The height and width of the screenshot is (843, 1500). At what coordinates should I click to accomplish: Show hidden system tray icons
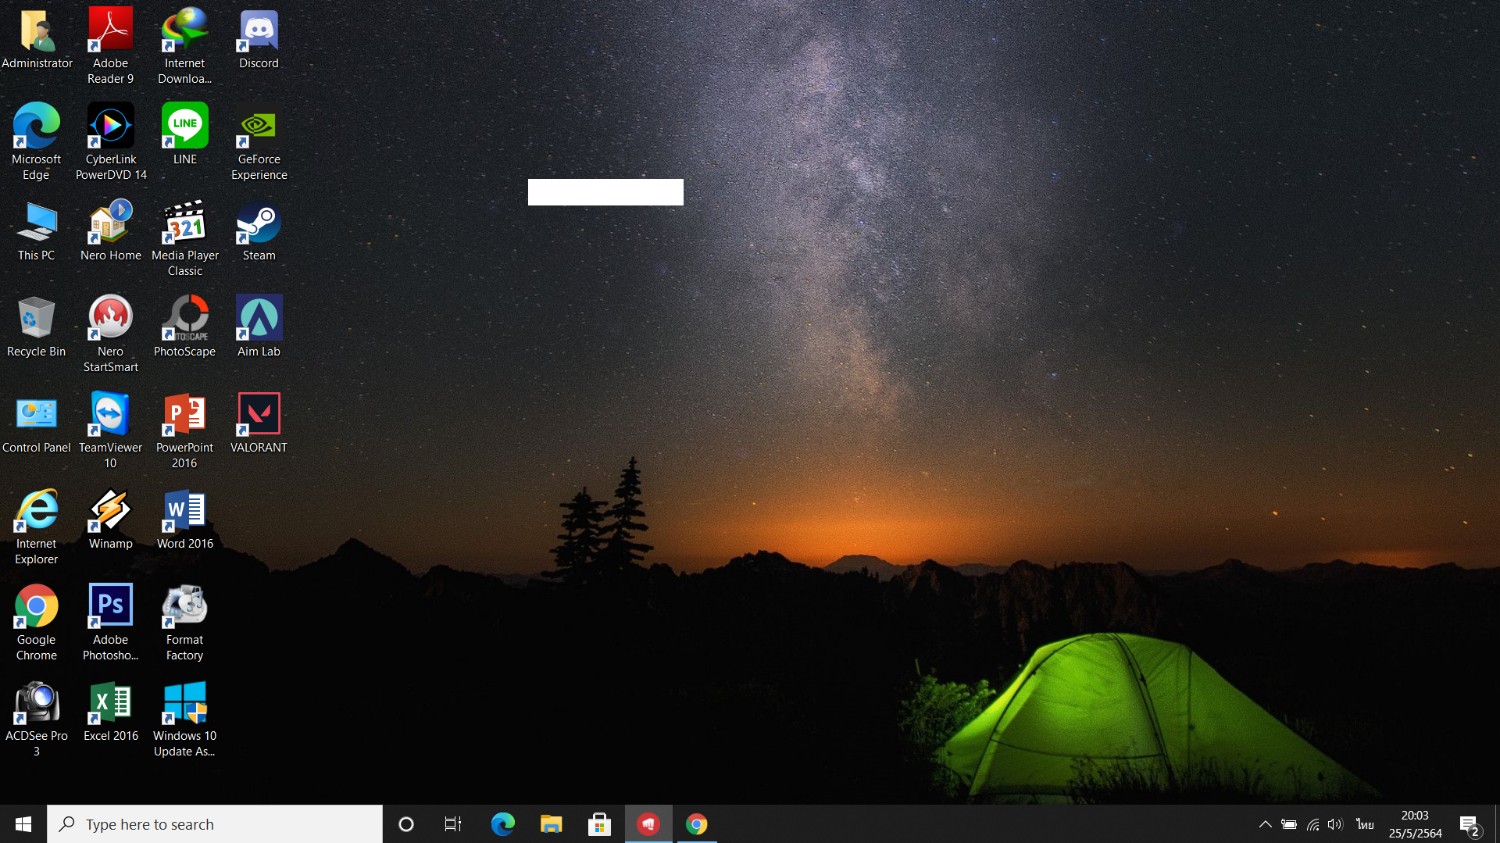click(x=1265, y=825)
